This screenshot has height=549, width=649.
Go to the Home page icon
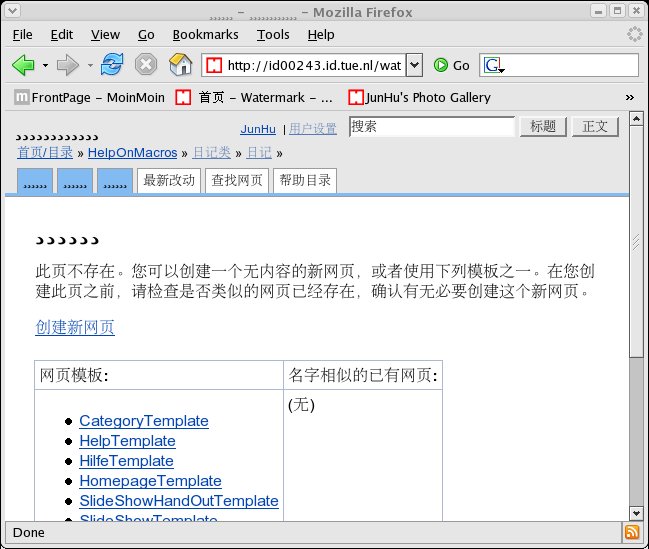coord(180,65)
